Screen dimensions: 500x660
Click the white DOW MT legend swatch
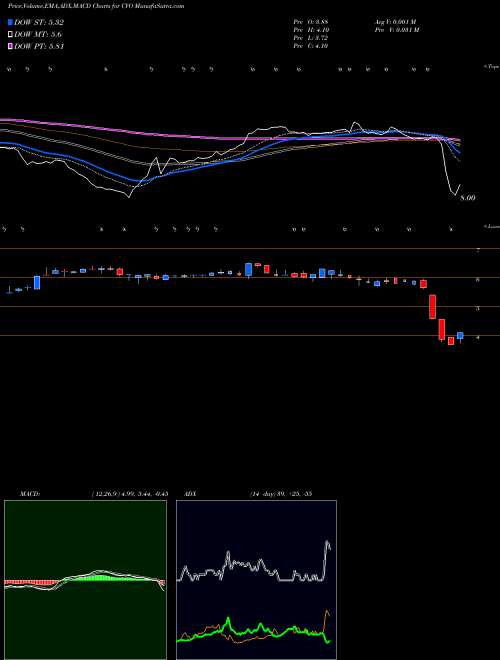pyautogui.click(x=10, y=34)
